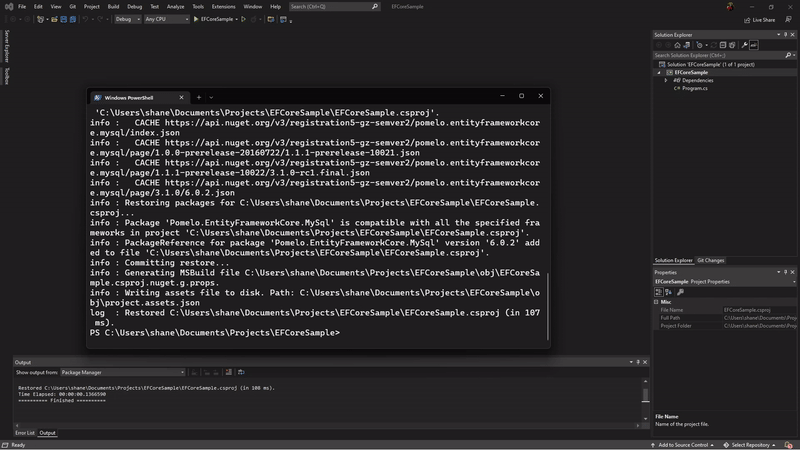This screenshot has width=800, height=450.
Task: Switch to Git Changes tab
Action: point(711,261)
